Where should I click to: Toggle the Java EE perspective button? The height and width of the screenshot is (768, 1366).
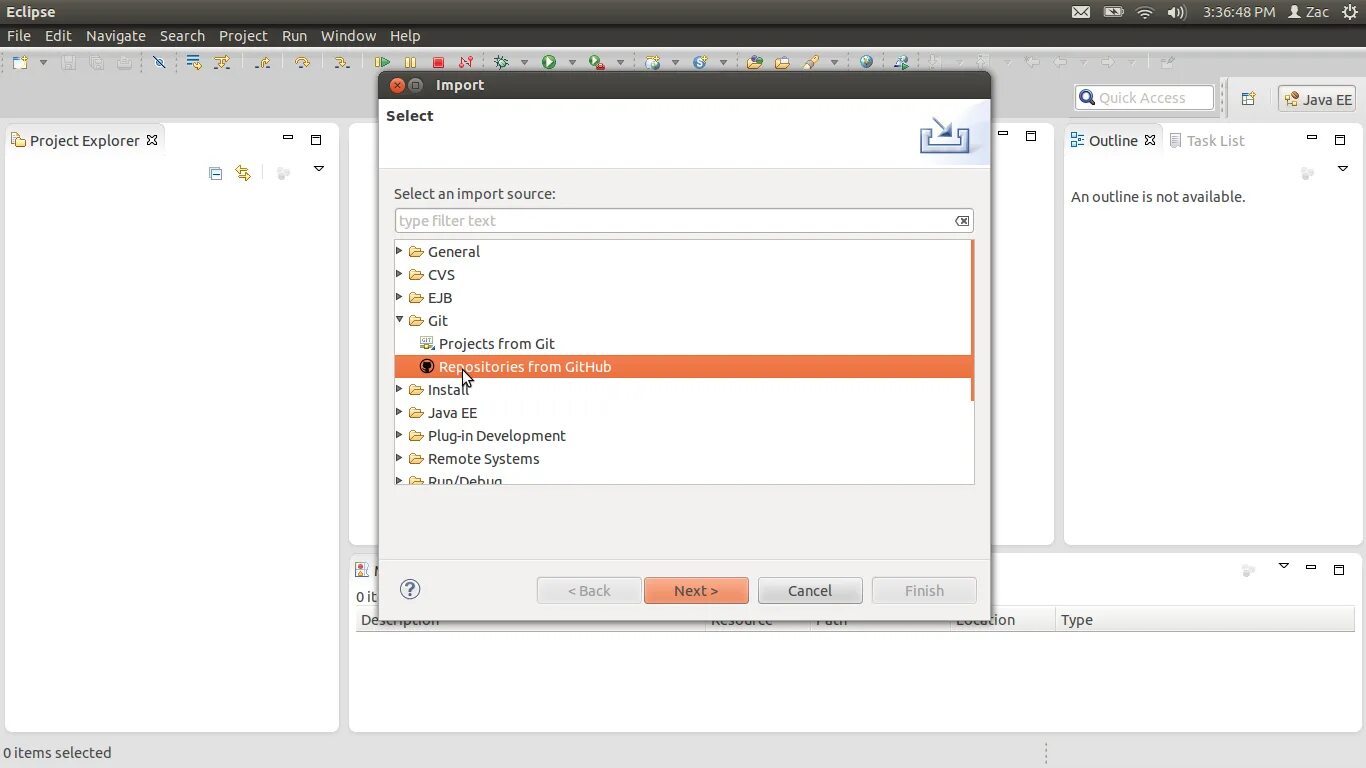pos(1317,99)
